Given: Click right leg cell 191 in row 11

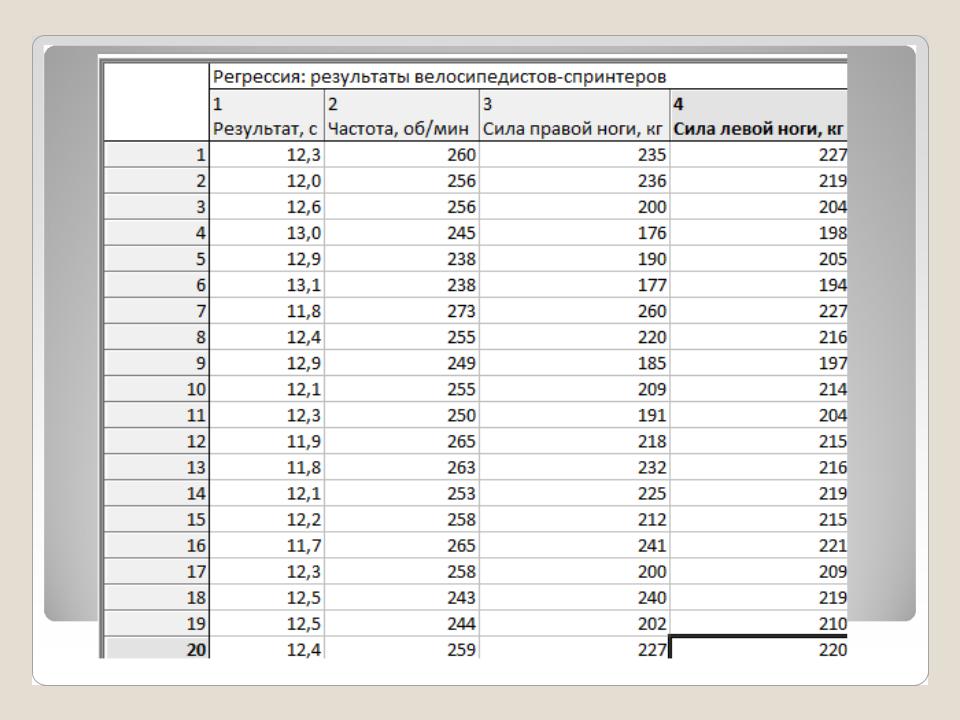Looking at the screenshot, I should point(575,415).
